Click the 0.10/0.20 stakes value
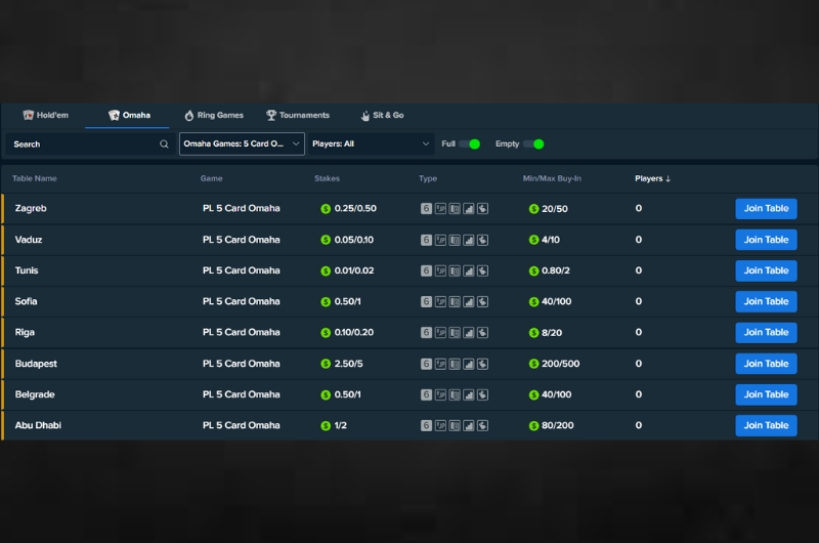 point(354,332)
